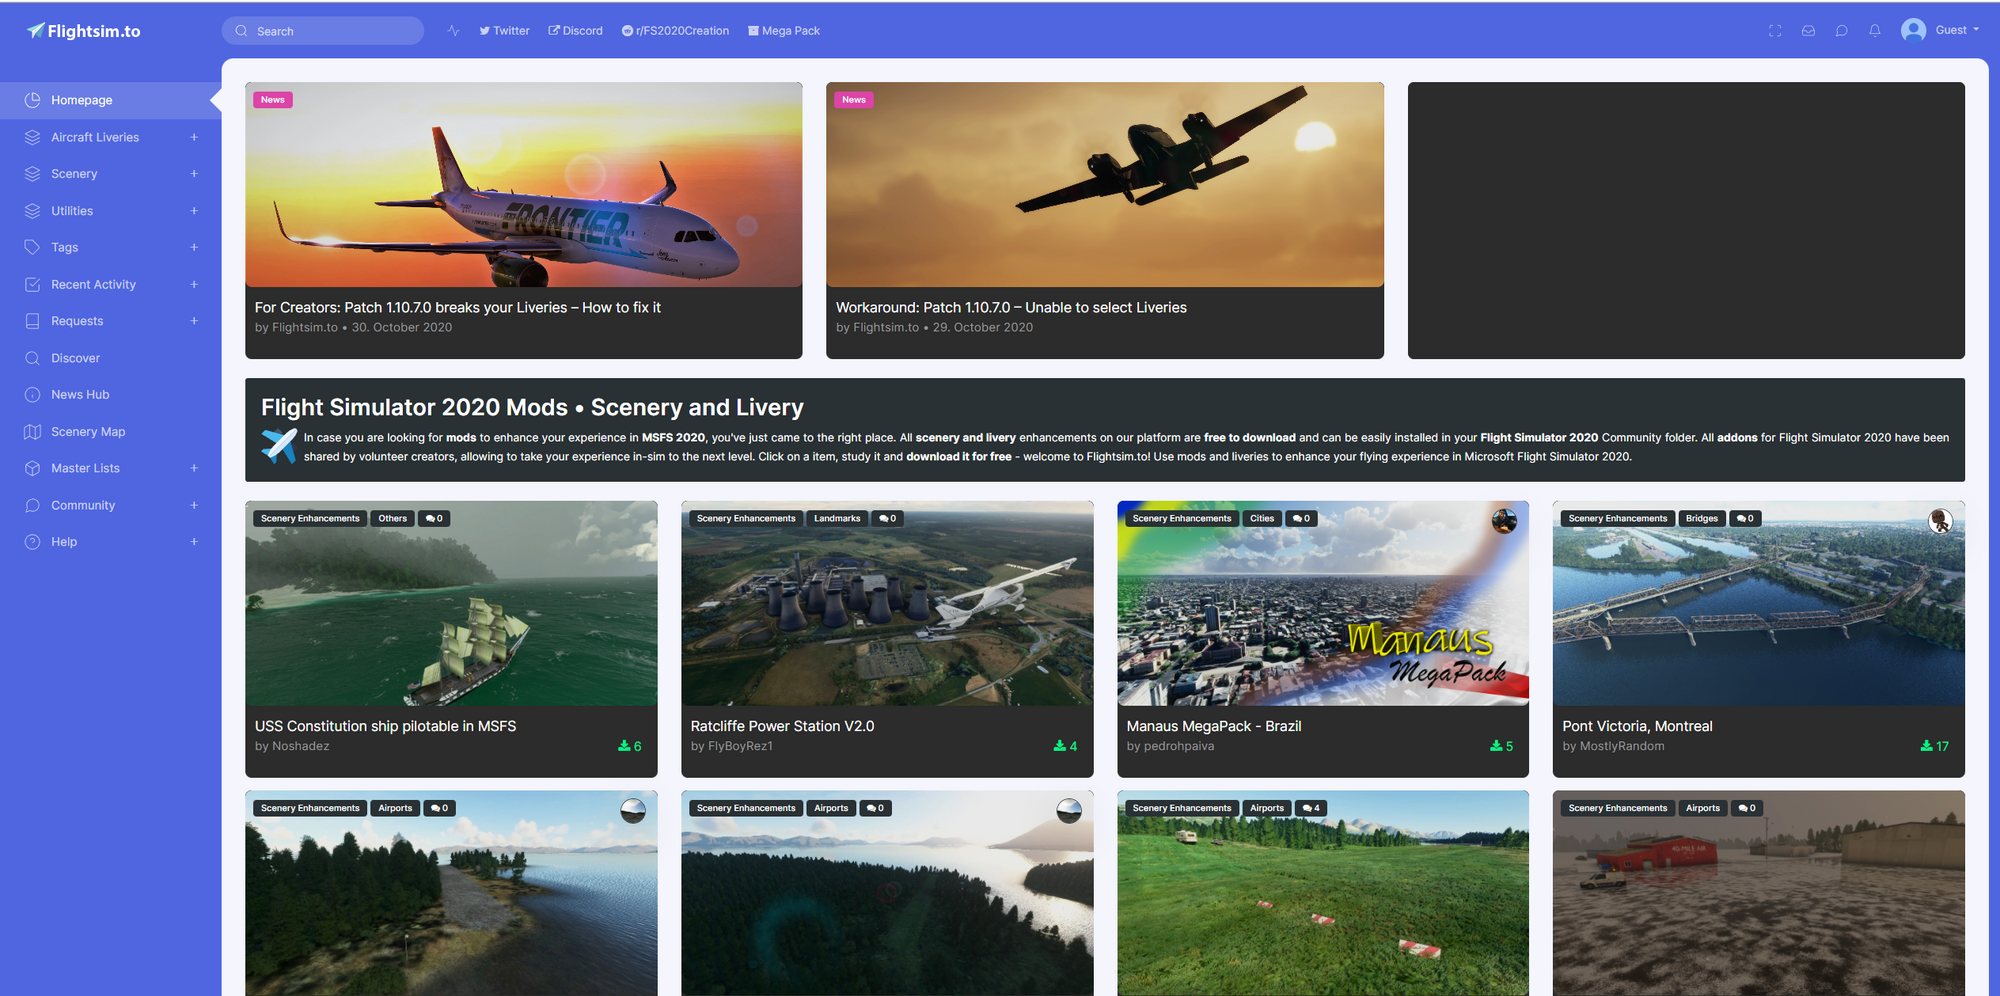This screenshot has height=996, width=2000.
Task: Click the Cities tag on Manaus card
Action: pyautogui.click(x=1262, y=518)
